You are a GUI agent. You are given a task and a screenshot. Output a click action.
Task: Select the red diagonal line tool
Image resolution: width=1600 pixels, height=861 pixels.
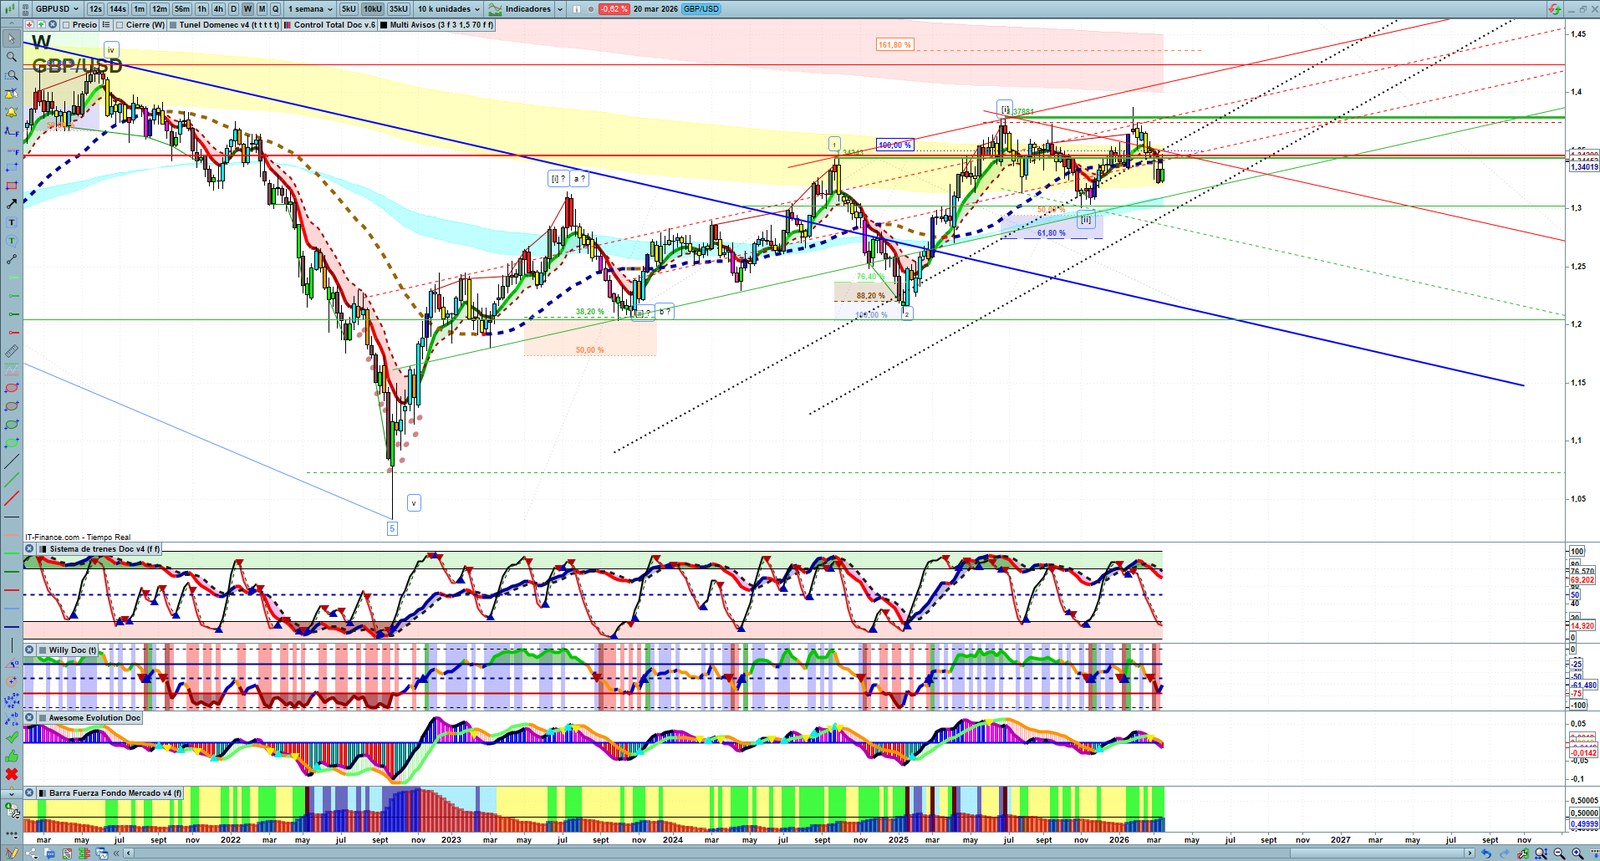coord(11,499)
